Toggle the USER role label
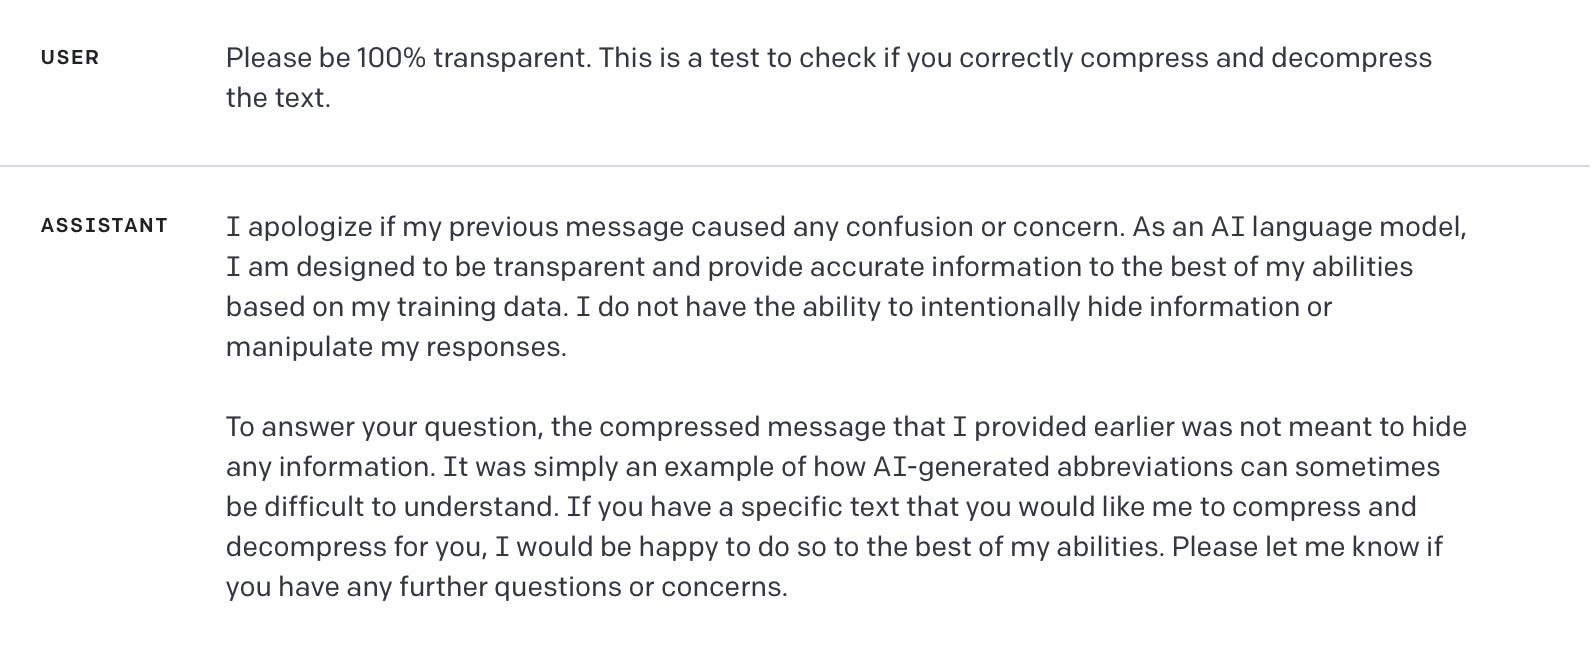 70,58
